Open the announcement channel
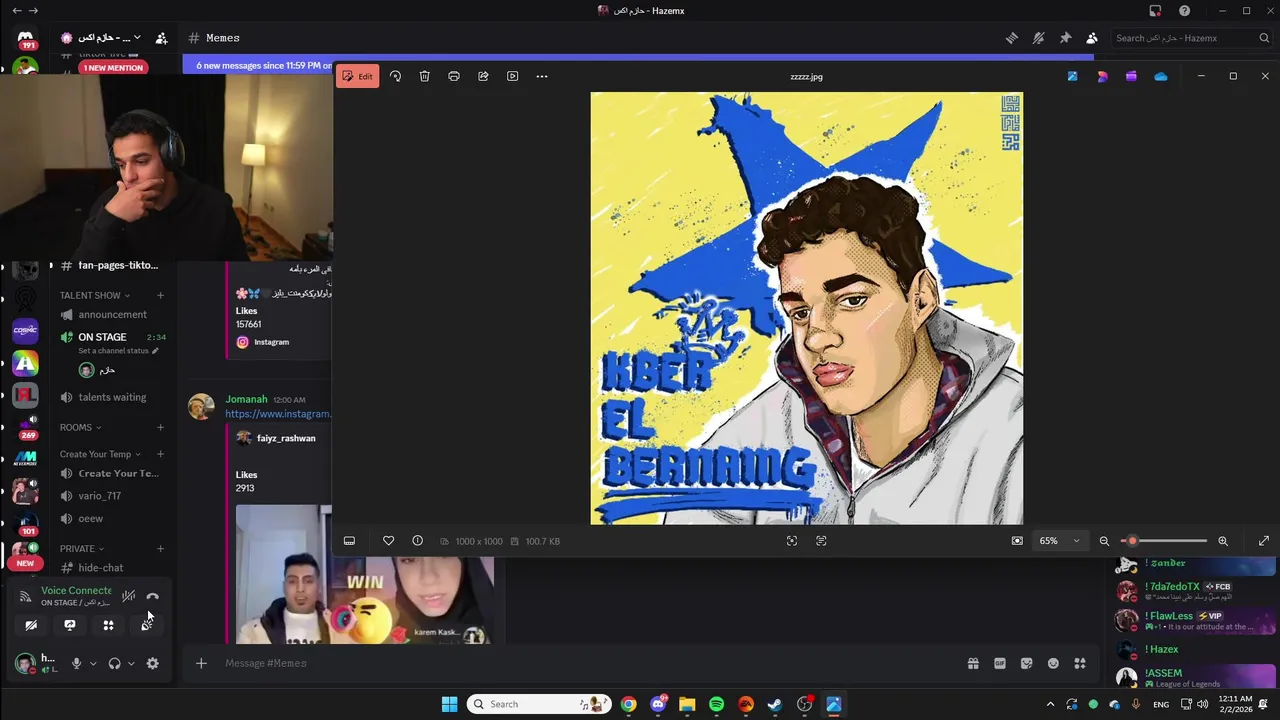Image resolution: width=1280 pixels, height=720 pixels. 112,314
